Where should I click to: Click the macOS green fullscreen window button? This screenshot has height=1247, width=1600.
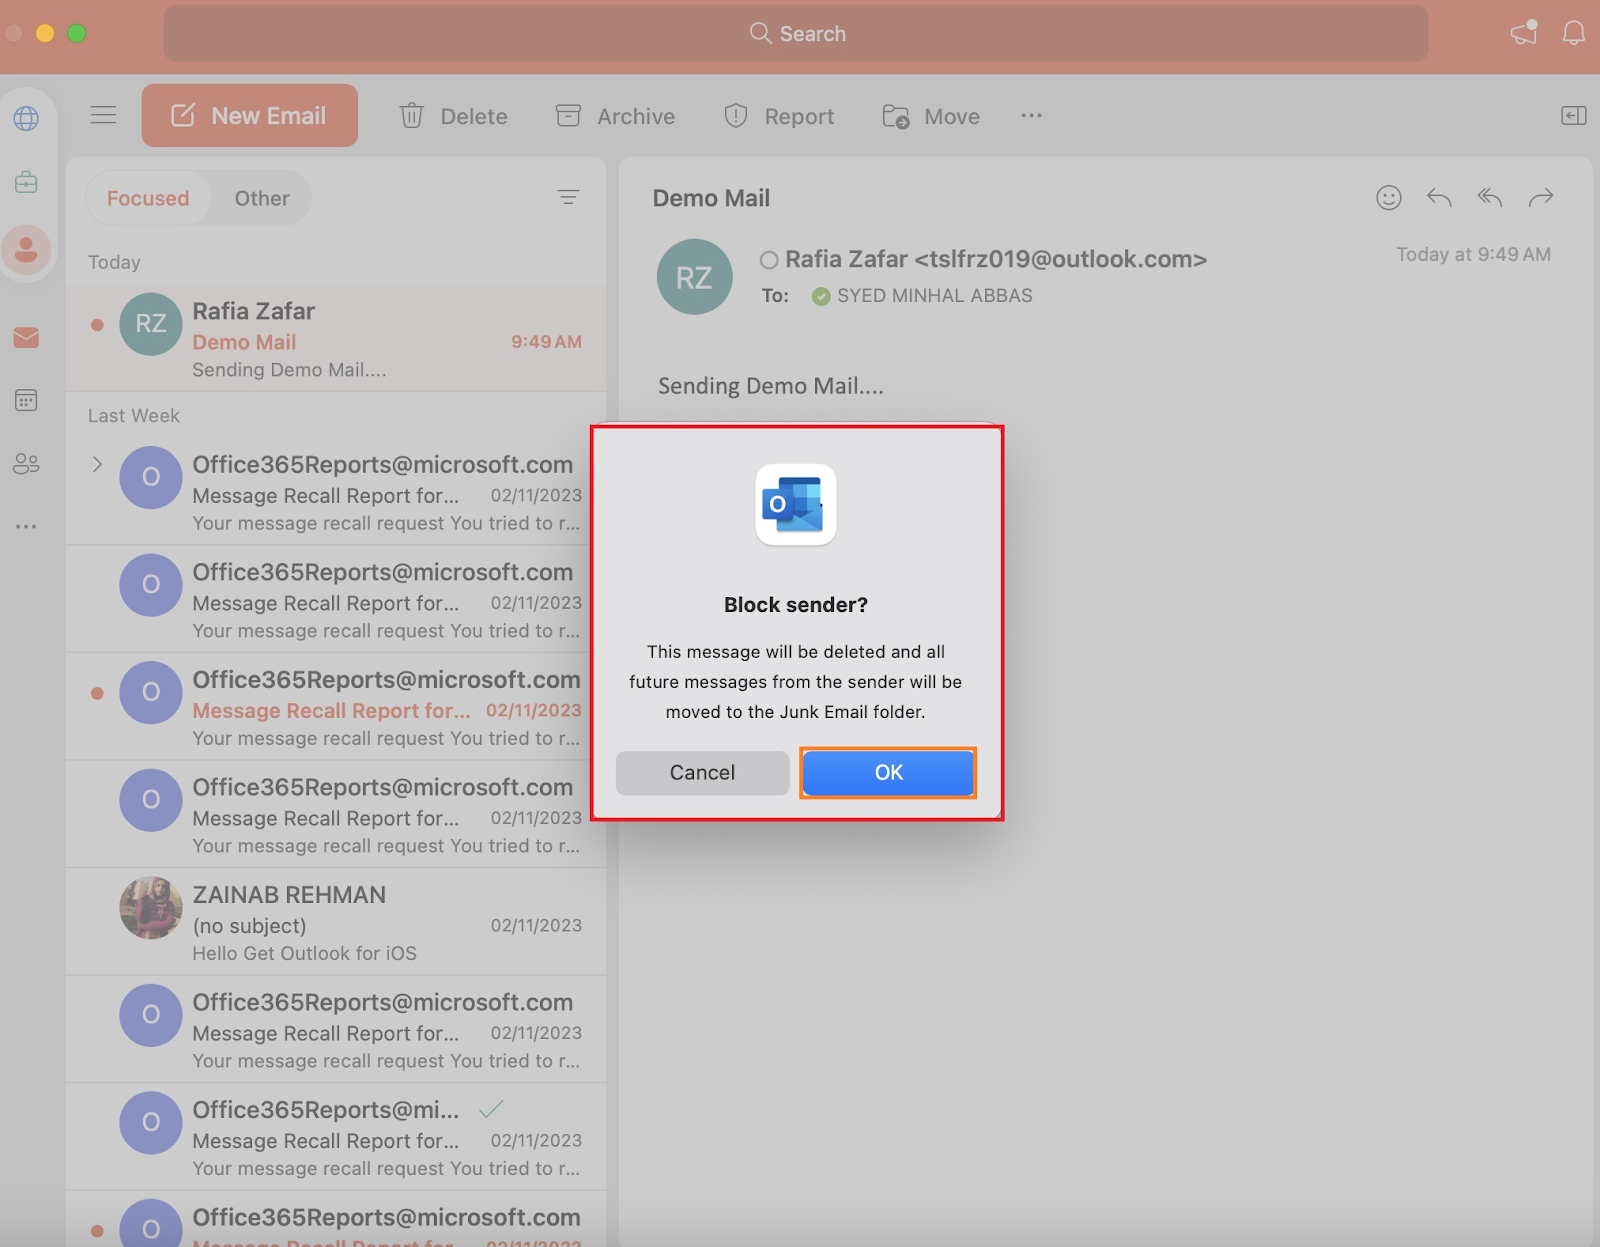click(77, 33)
